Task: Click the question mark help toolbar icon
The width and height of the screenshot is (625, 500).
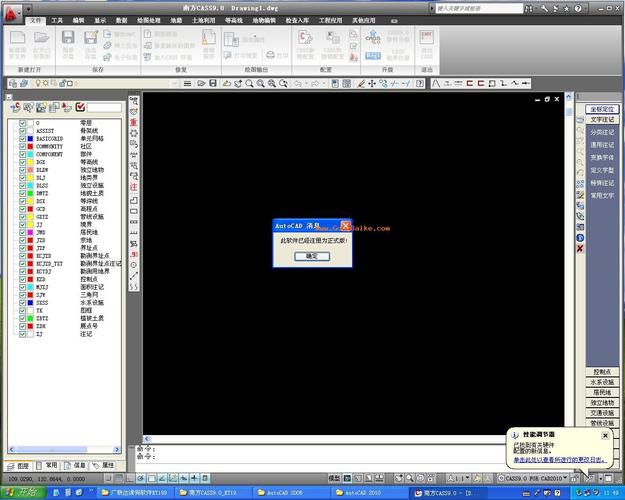Action: pos(420,83)
